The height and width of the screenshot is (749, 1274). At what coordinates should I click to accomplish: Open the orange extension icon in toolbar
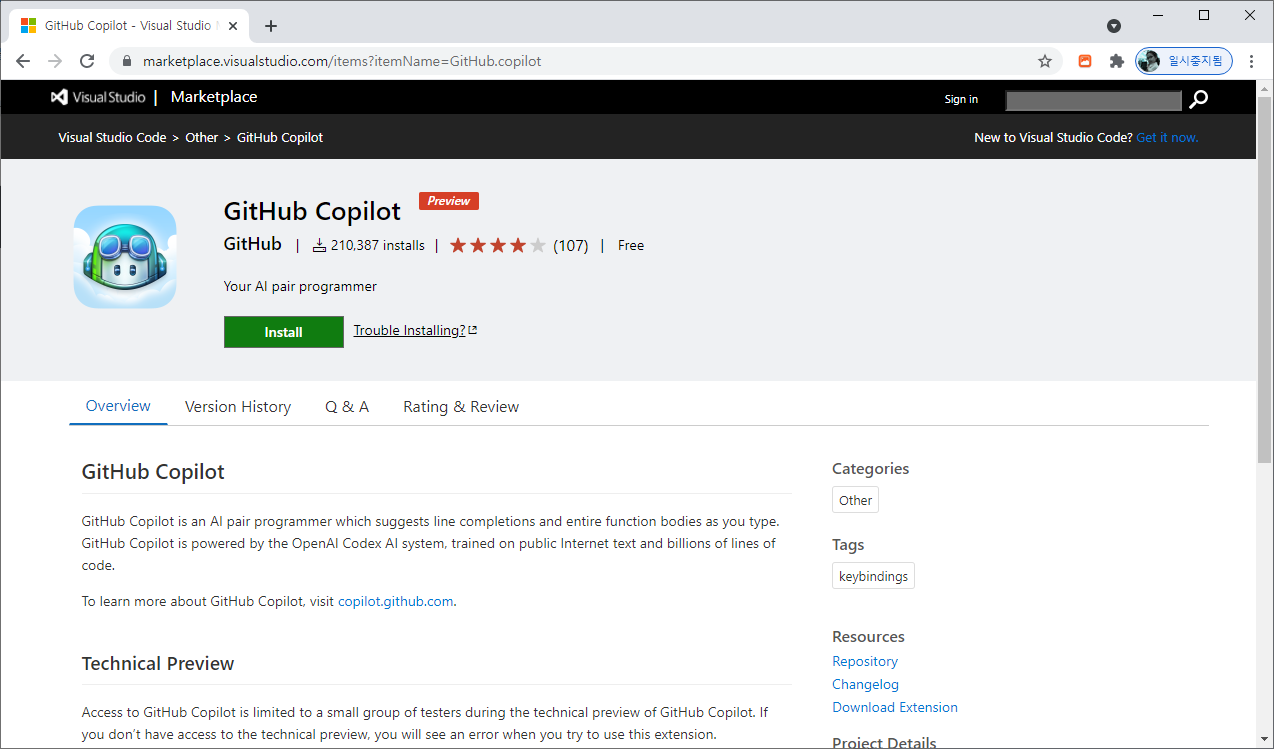coord(1085,61)
